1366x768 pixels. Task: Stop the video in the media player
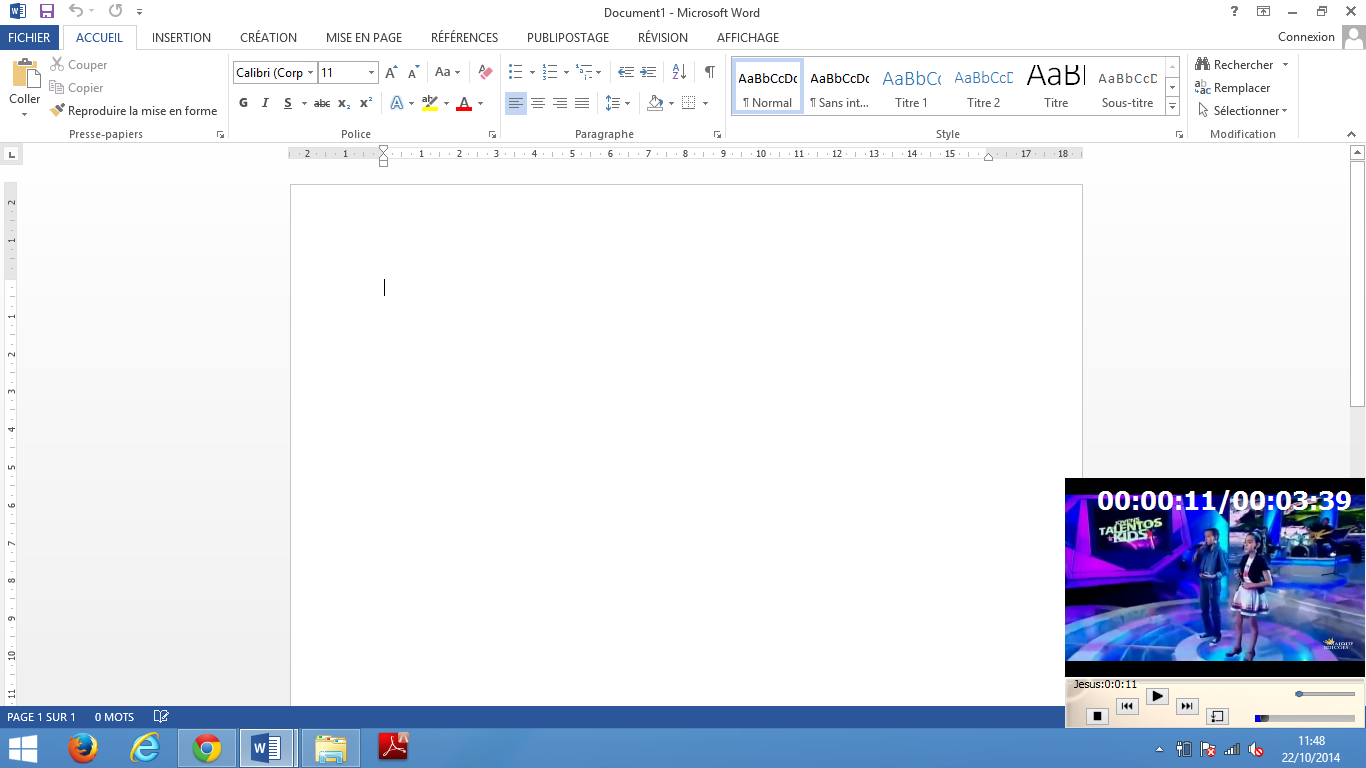point(1097,716)
